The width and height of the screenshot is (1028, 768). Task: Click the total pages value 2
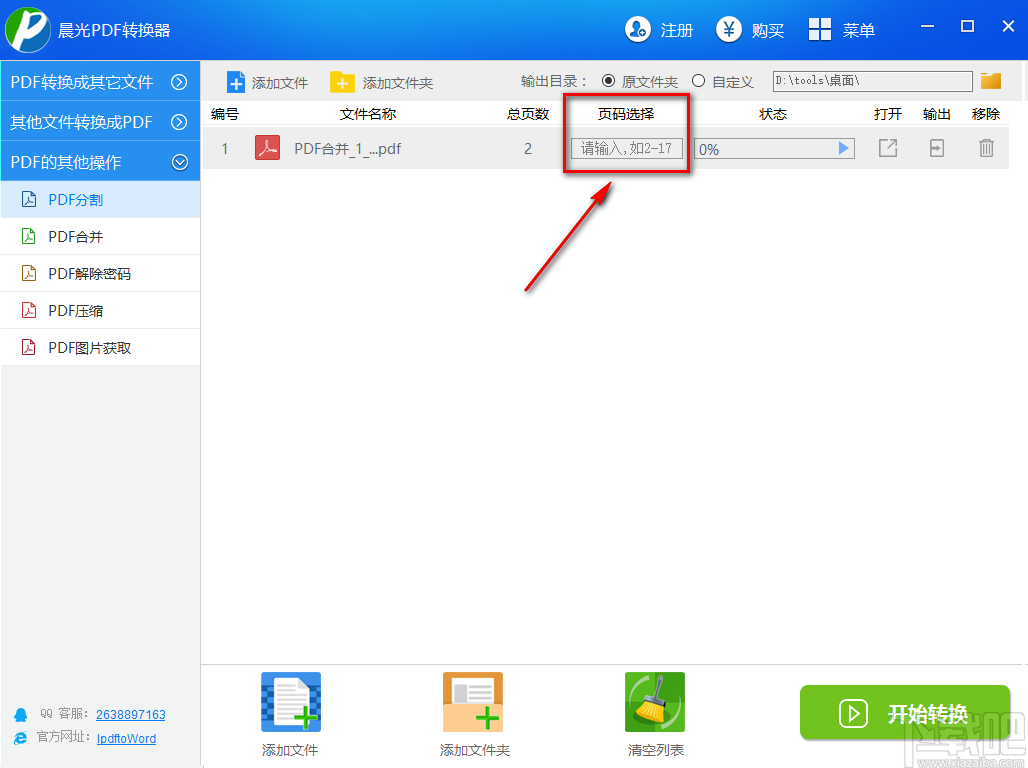tap(528, 149)
